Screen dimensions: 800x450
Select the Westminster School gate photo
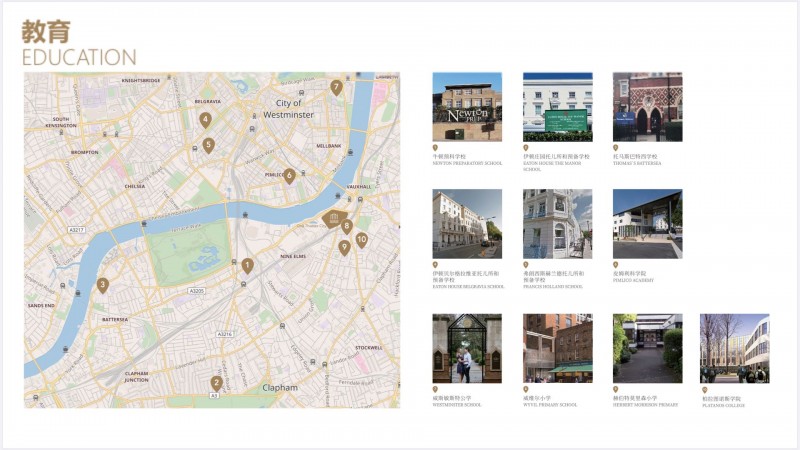[x=467, y=348]
